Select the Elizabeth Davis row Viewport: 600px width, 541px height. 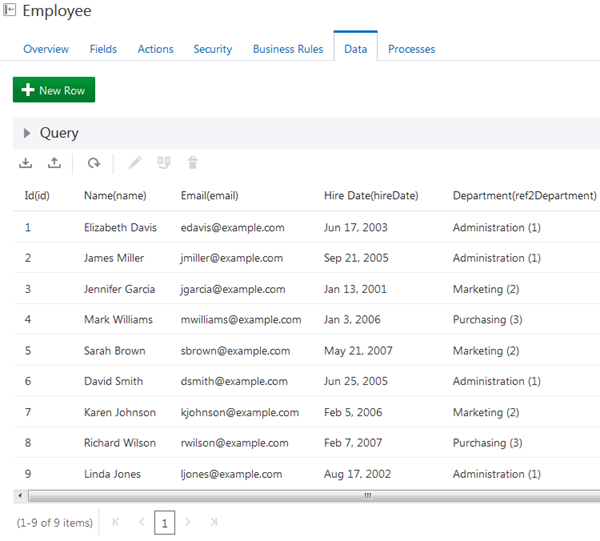120,227
